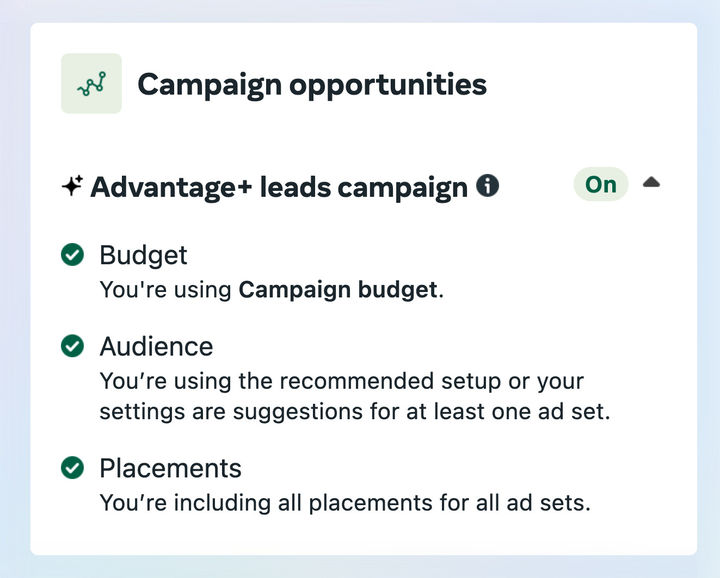Click the Advantage+ leads campaign title
This screenshot has width=720, height=578.
279,187
